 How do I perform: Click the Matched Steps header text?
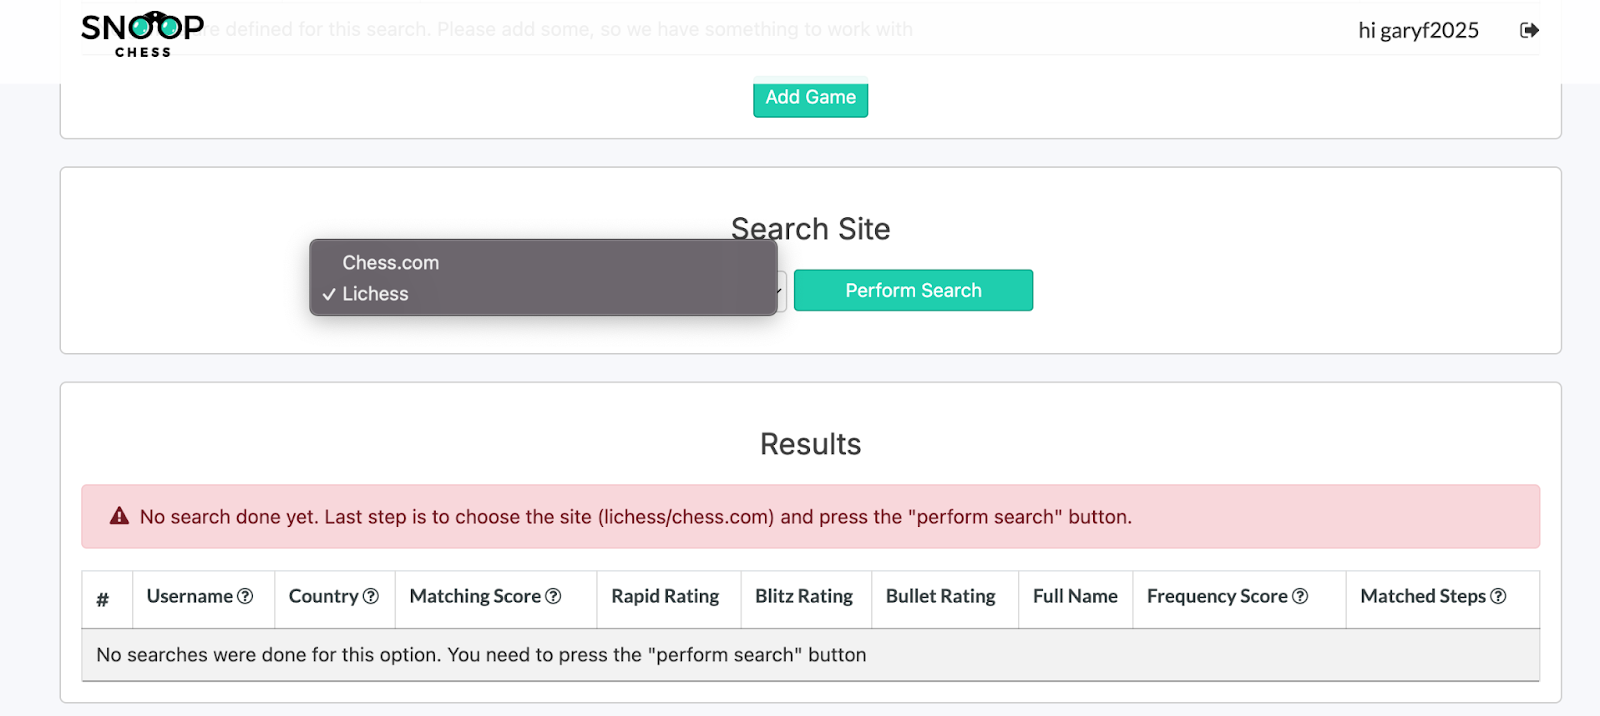(1423, 596)
